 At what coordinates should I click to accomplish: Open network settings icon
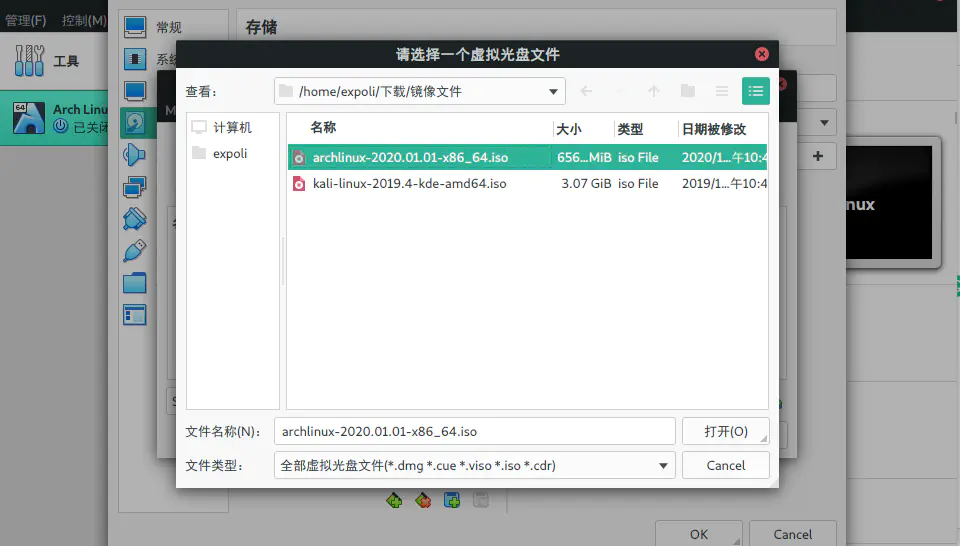point(135,187)
